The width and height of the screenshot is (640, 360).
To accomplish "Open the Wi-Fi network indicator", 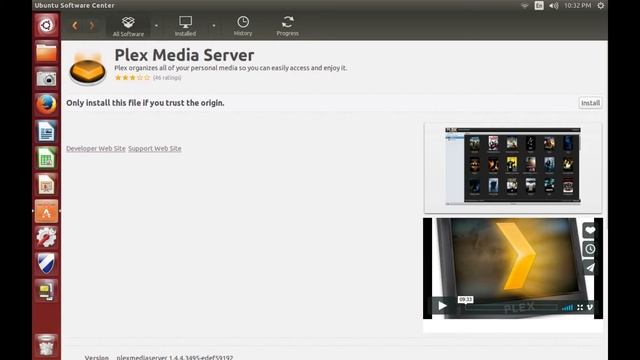I will [x=524, y=6].
